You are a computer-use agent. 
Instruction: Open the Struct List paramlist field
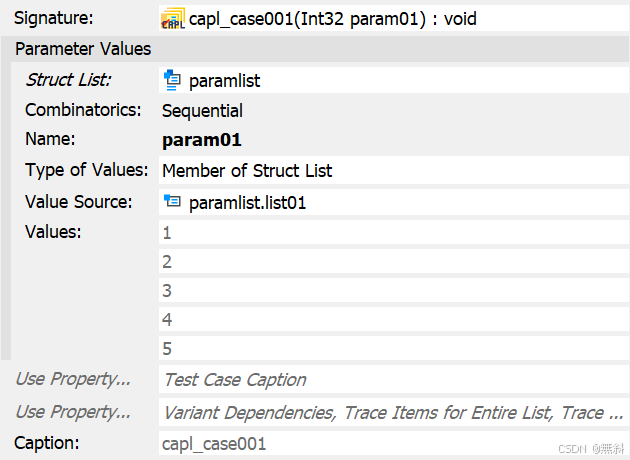[x=392, y=80]
